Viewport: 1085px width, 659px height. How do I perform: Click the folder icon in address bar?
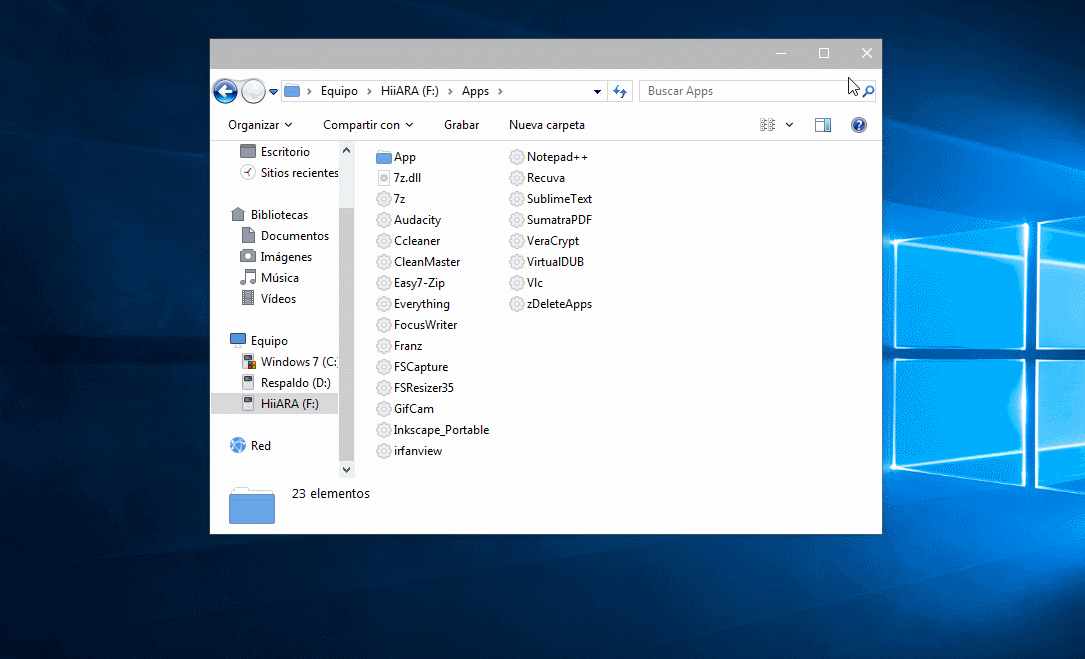[x=292, y=91]
